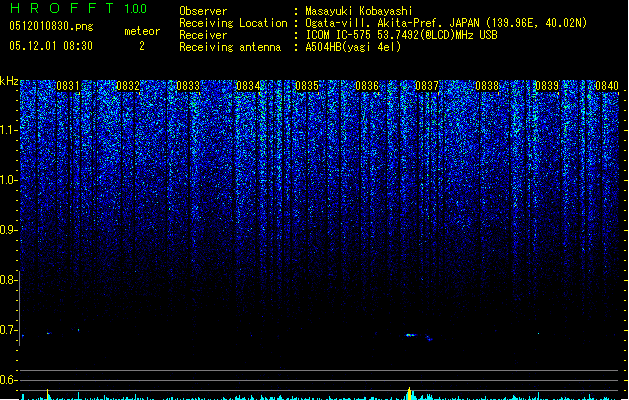Viewport: 629px width, 400px height.
Task: Click the Receiver label
Action: [203, 35]
